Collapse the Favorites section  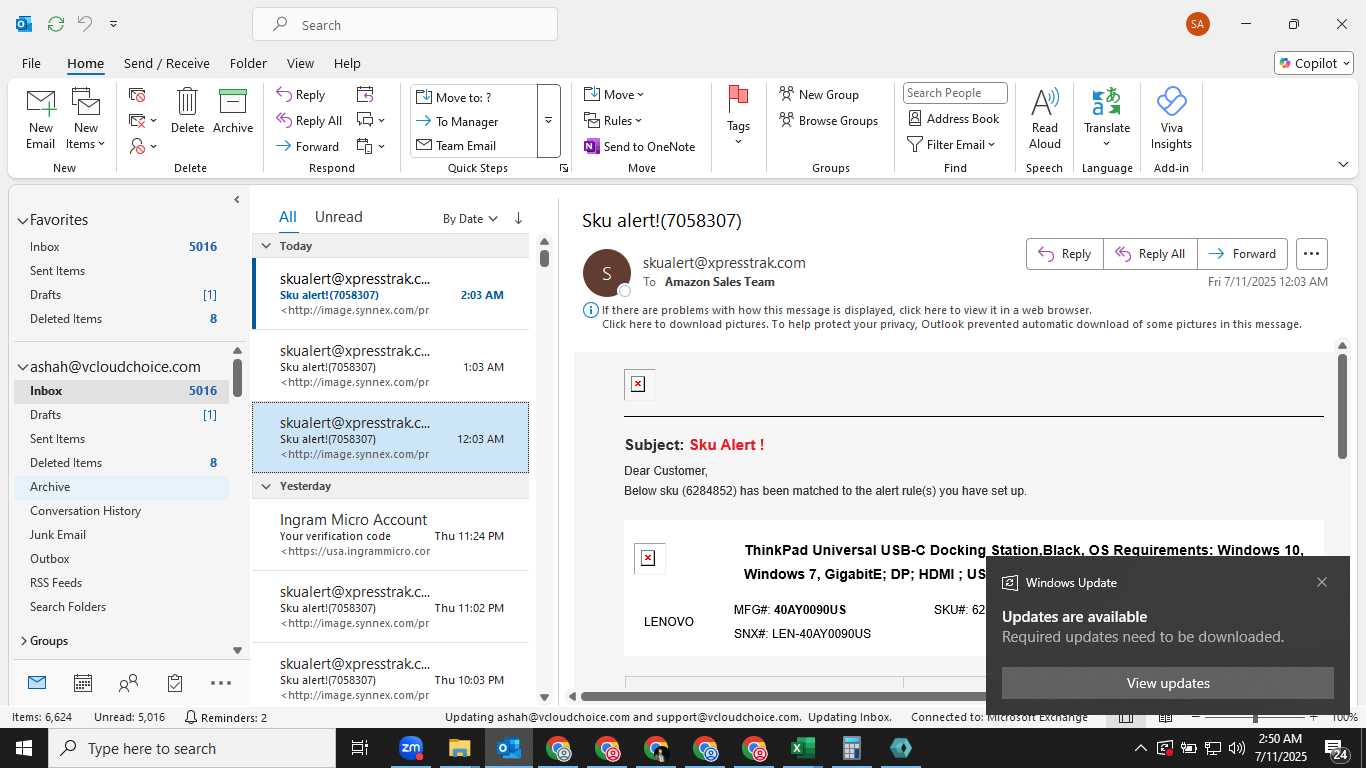point(22,220)
